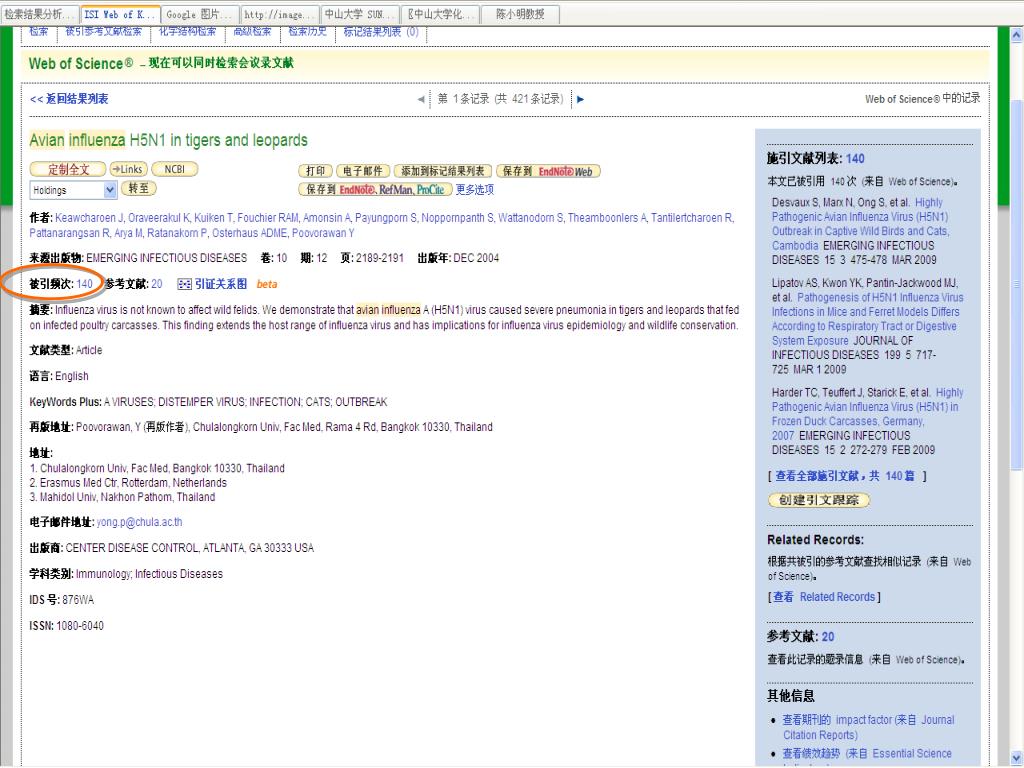The image size is (1024, 768).
Task: Click 返回结果列表 back link
Action: tap(69, 99)
